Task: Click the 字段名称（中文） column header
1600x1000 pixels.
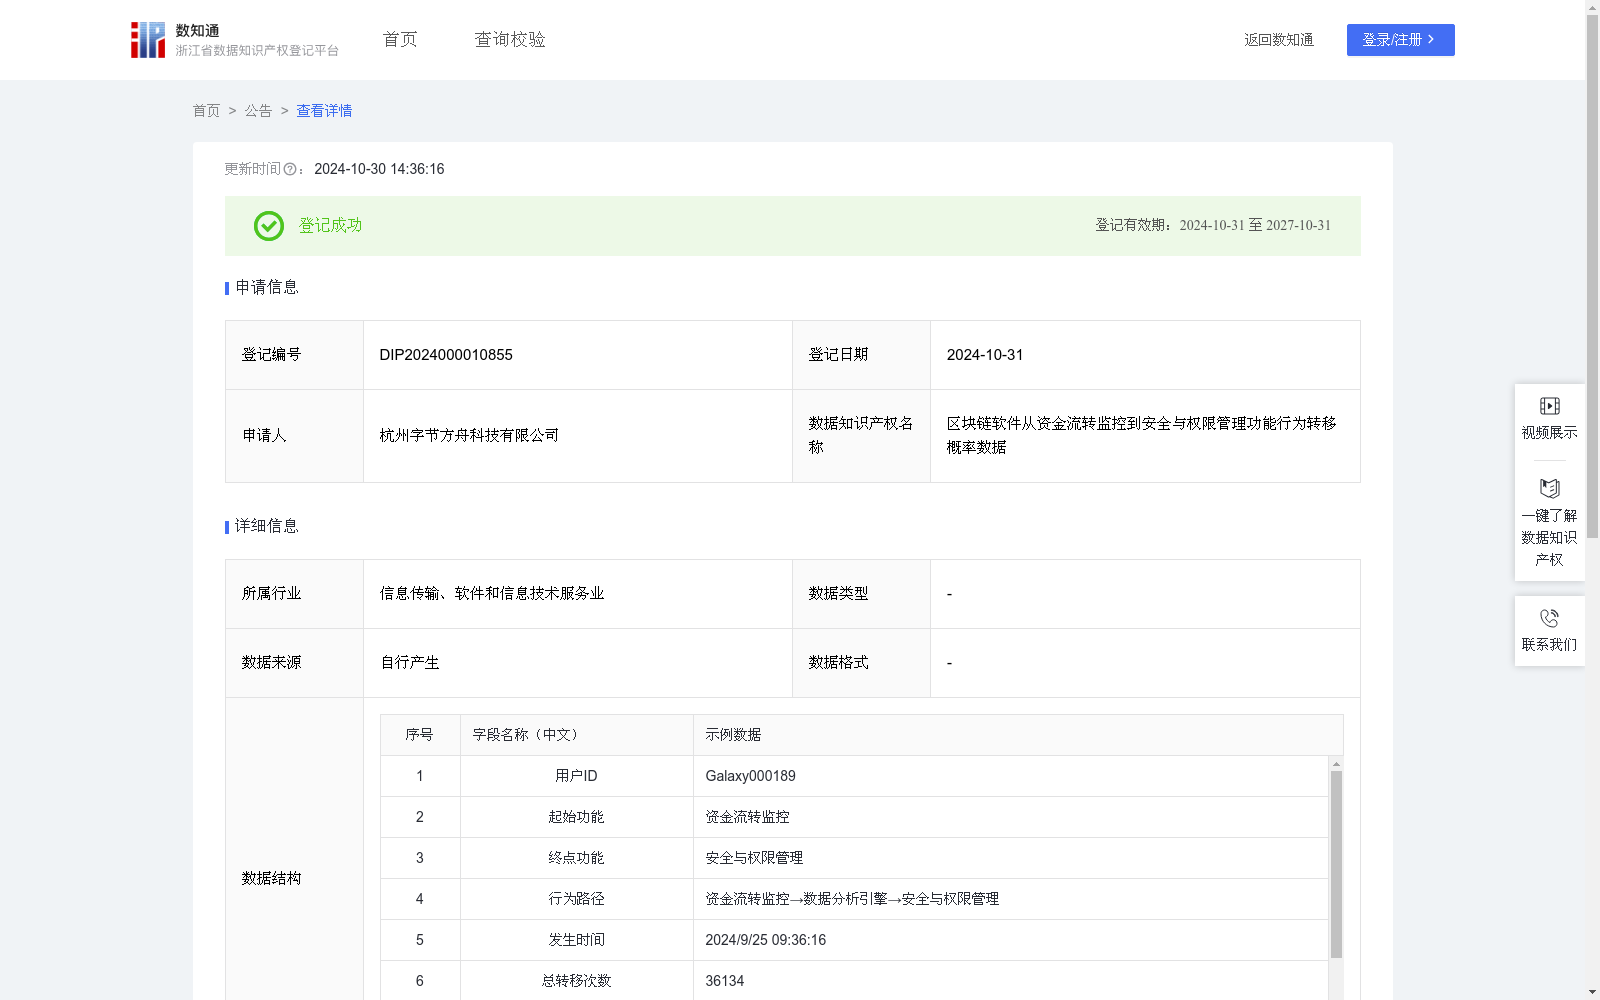Action: pos(576,735)
